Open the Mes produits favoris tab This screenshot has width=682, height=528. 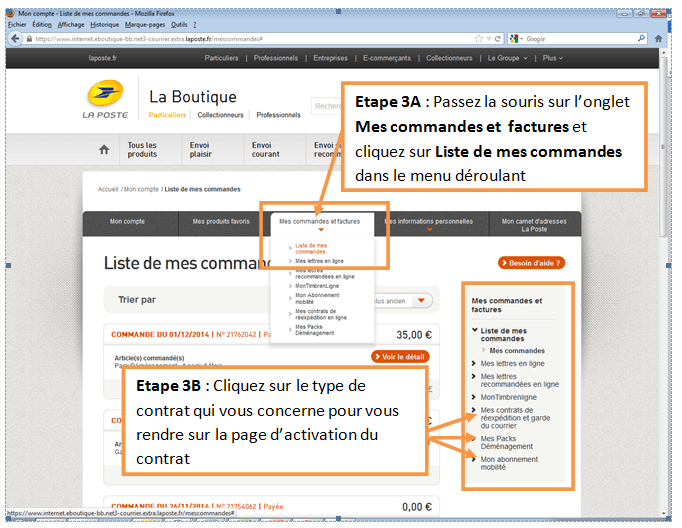(x=221, y=221)
